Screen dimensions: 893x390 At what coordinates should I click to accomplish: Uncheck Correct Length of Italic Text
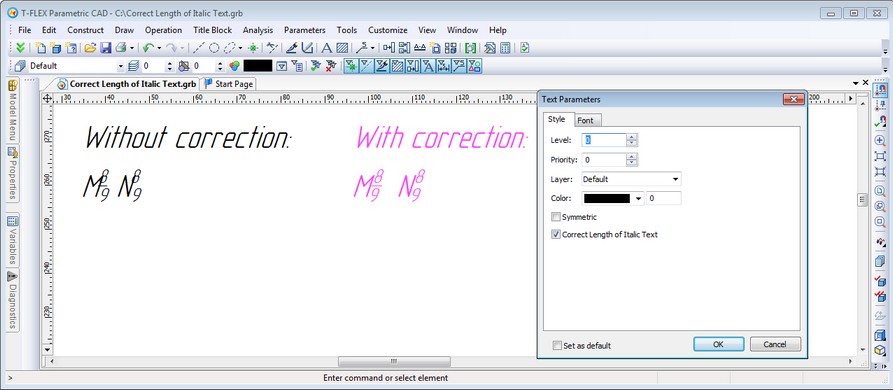pos(556,234)
